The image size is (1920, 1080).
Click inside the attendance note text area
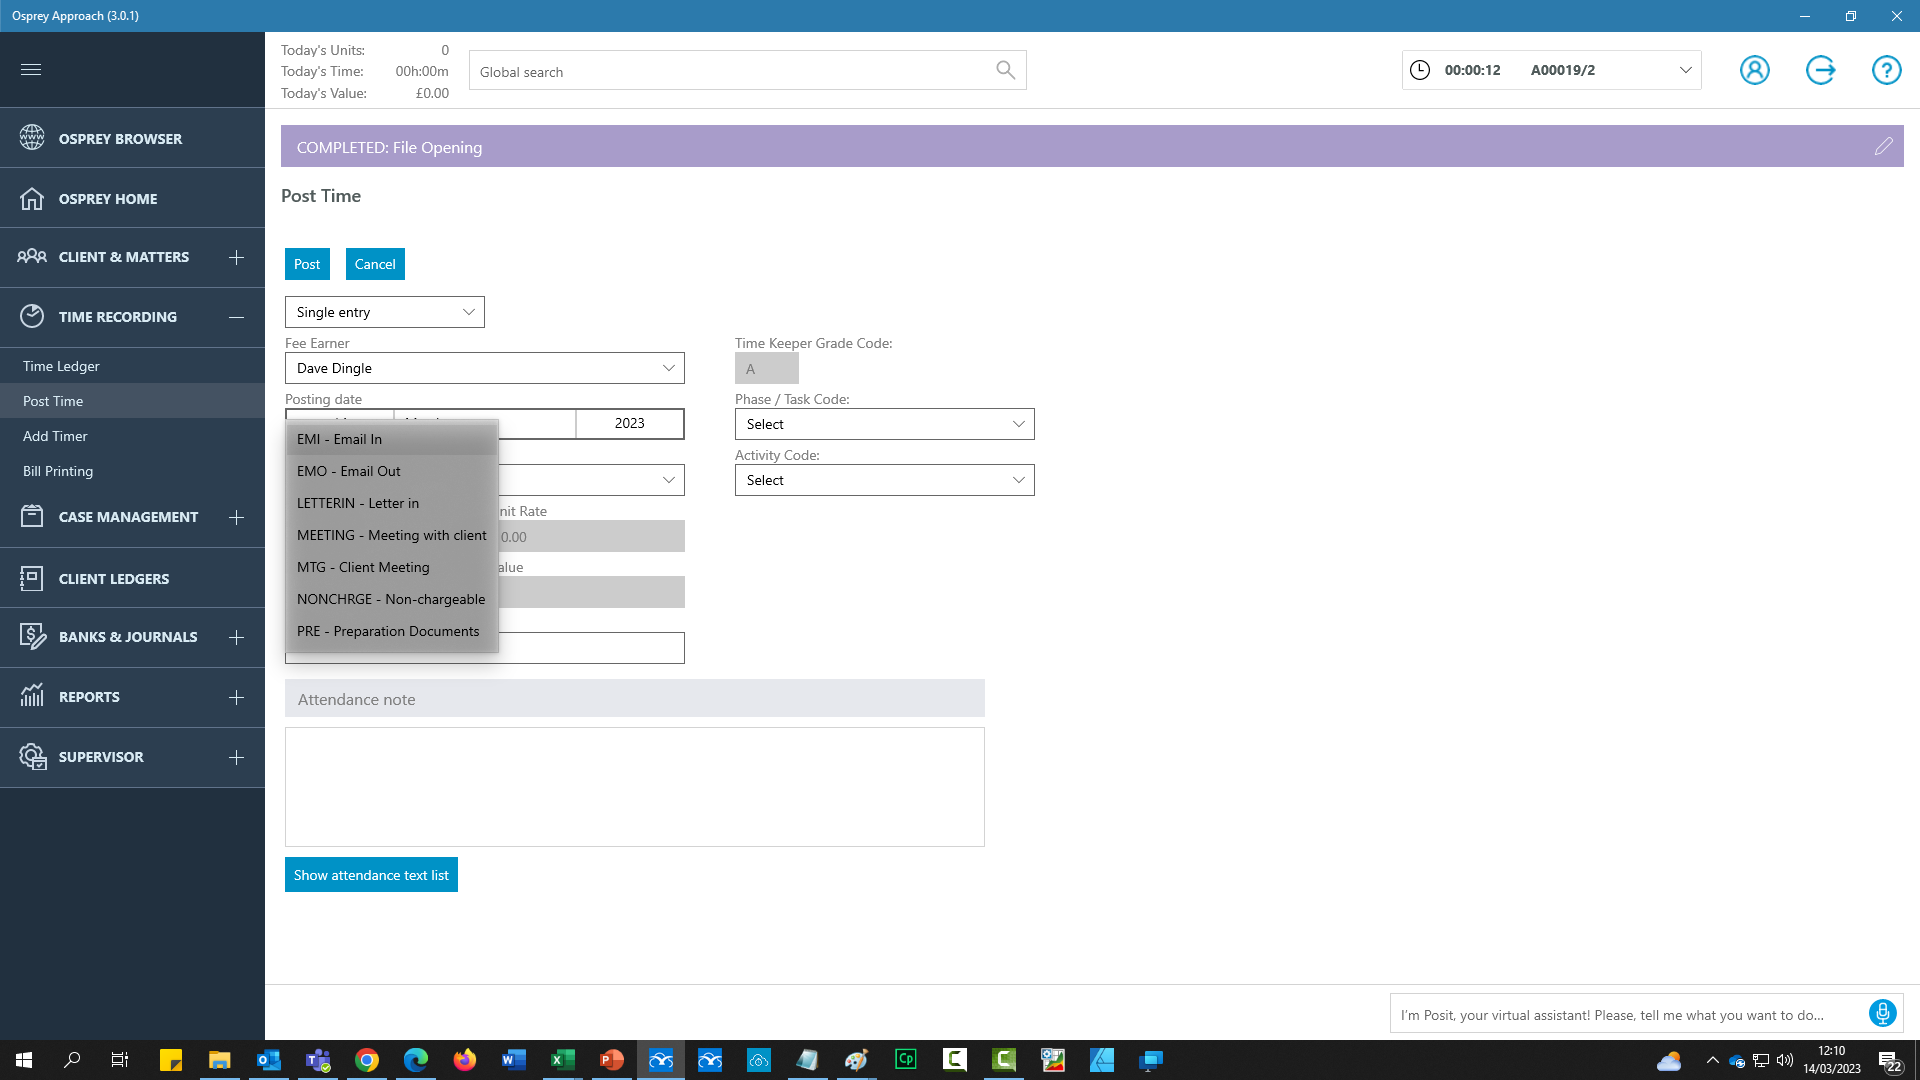tap(634, 787)
